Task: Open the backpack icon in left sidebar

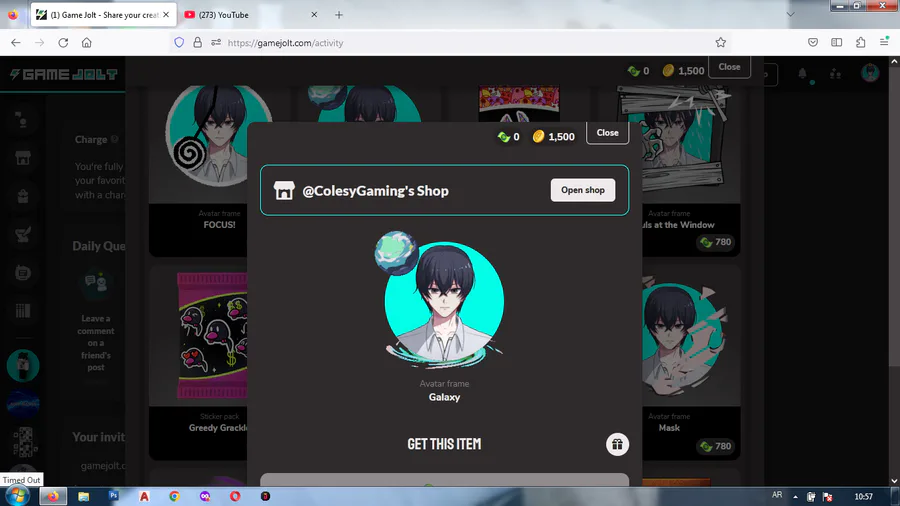Action: pyautogui.click(x=23, y=196)
